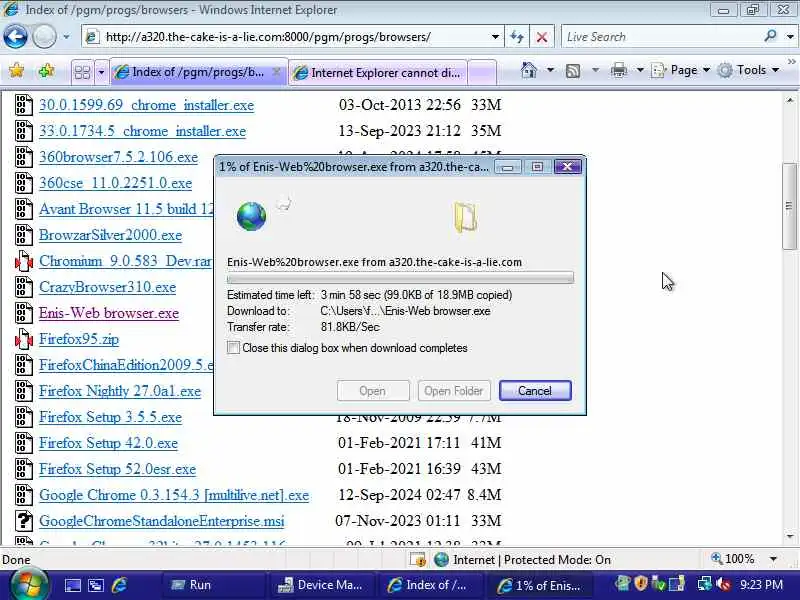
Task: Click the Live Search magnifier icon
Action: click(770, 36)
